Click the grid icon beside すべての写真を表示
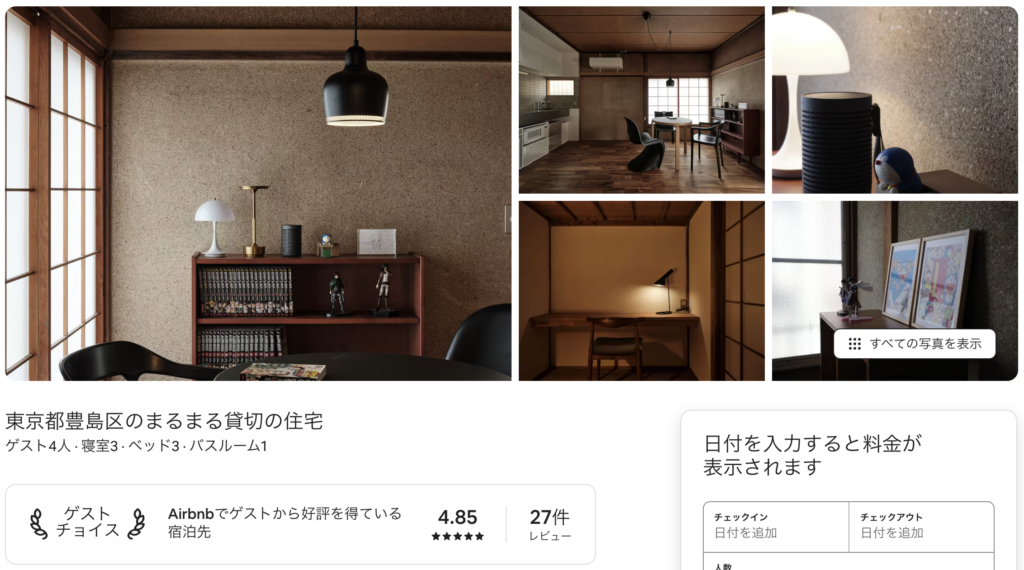The height and width of the screenshot is (570, 1024). pos(854,344)
